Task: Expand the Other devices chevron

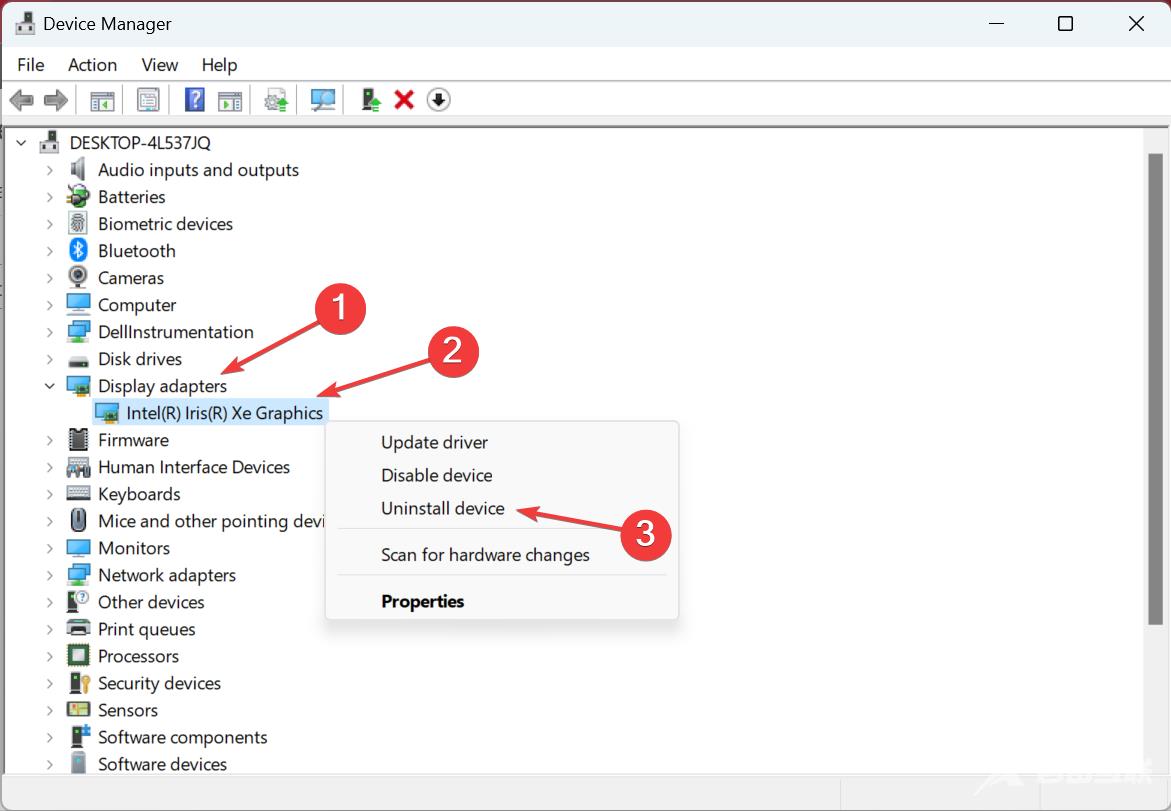Action: [49, 602]
